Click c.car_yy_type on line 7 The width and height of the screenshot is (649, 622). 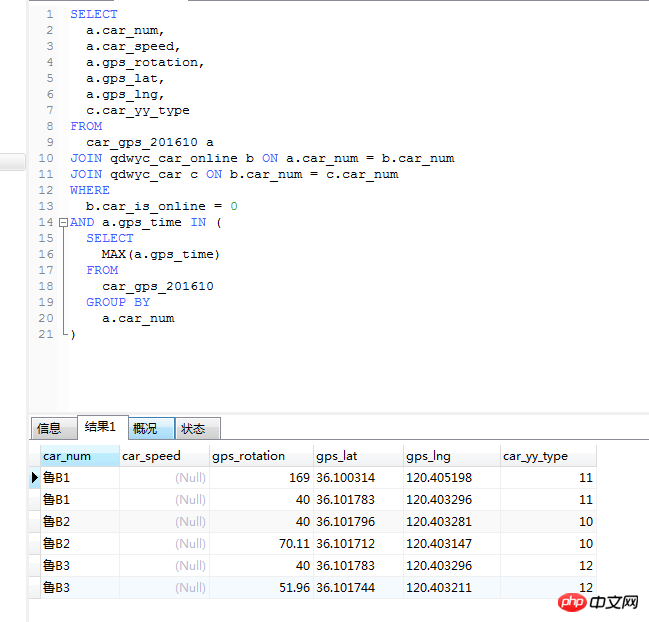click(138, 111)
